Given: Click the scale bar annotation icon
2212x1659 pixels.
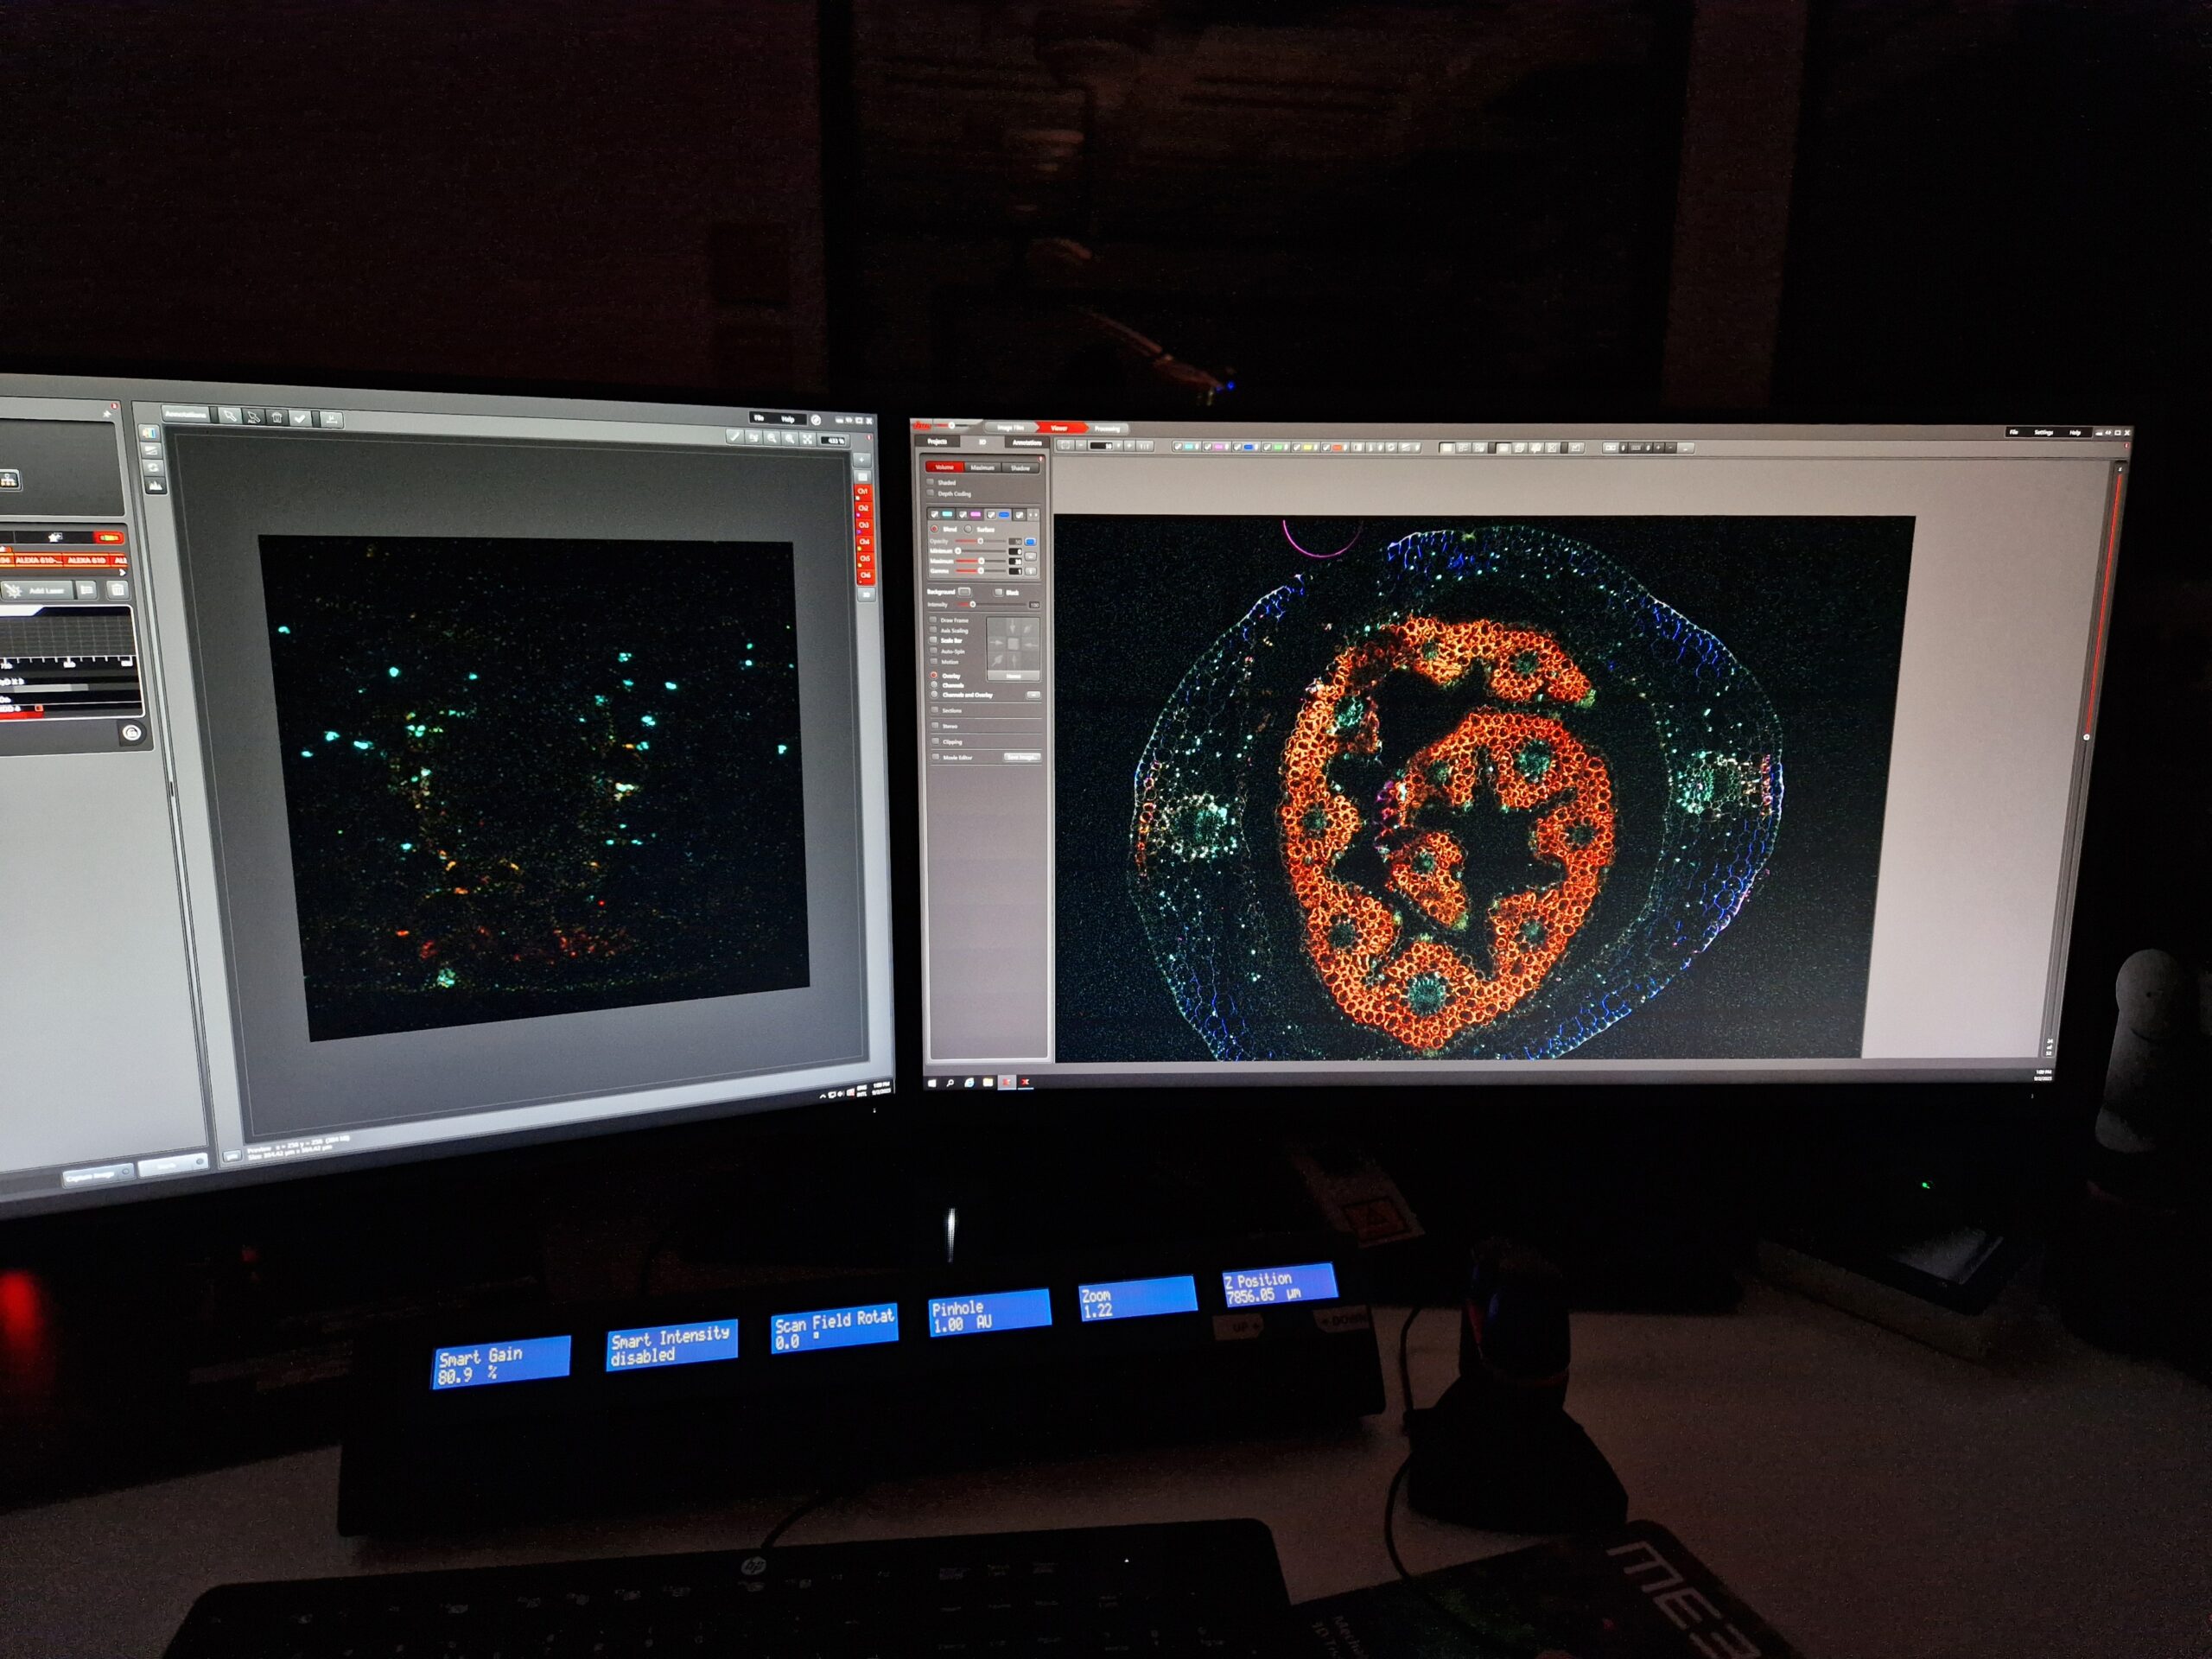Looking at the screenshot, I should (332, 419).
